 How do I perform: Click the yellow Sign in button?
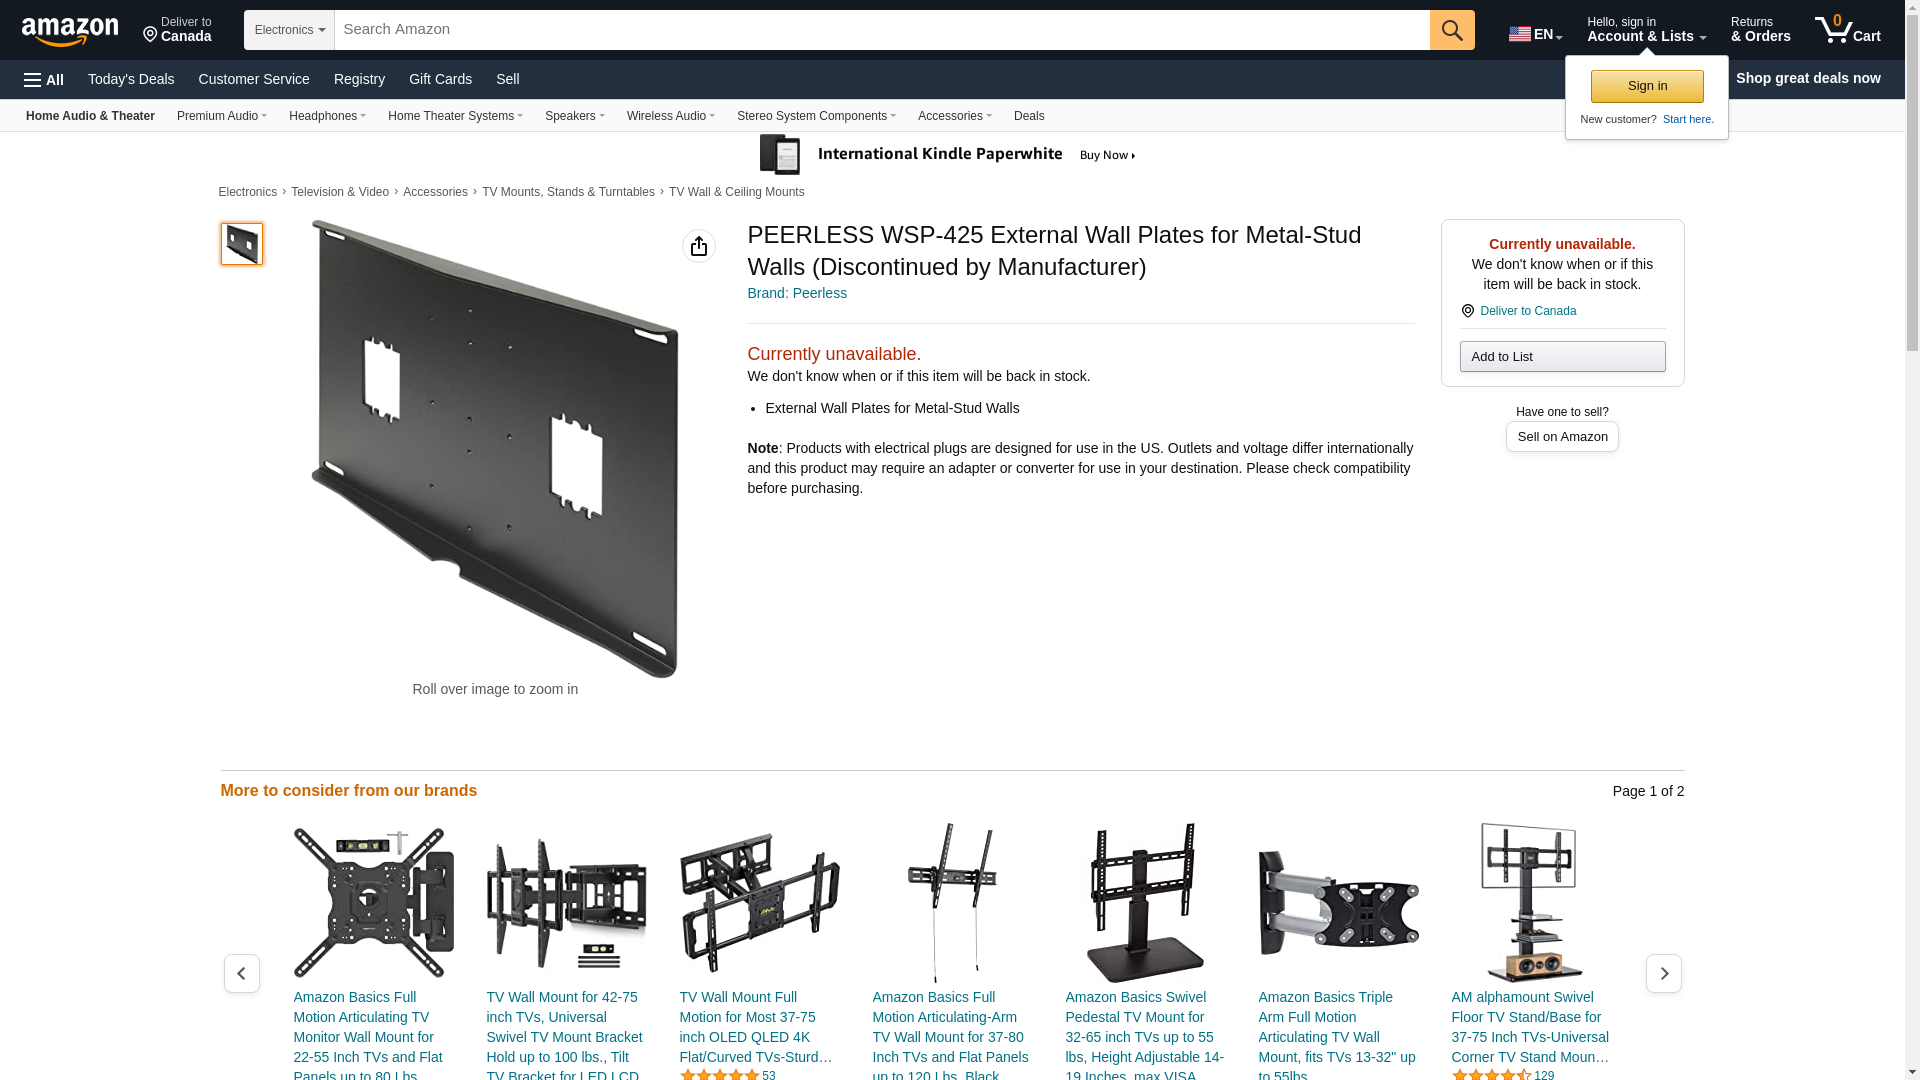click(x=1647, y=86)
